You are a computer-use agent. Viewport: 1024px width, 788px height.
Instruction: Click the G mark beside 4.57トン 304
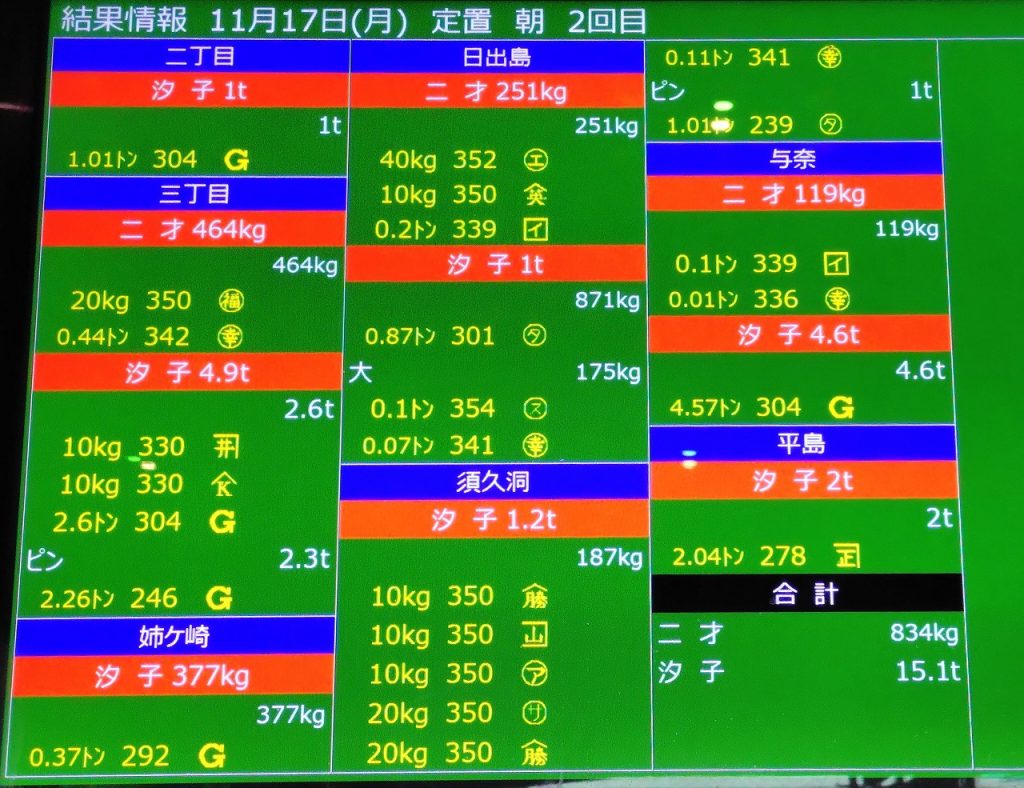(x=841, y=407)
